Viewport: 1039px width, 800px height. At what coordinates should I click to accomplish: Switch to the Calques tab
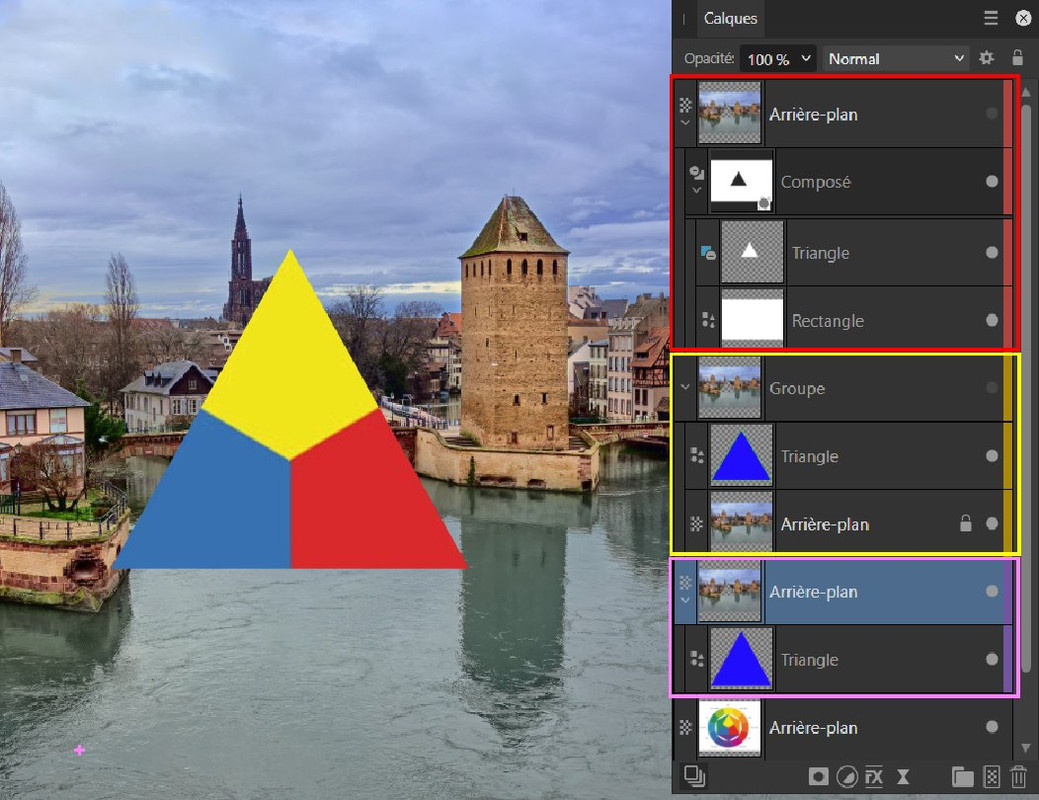point(730,19)
